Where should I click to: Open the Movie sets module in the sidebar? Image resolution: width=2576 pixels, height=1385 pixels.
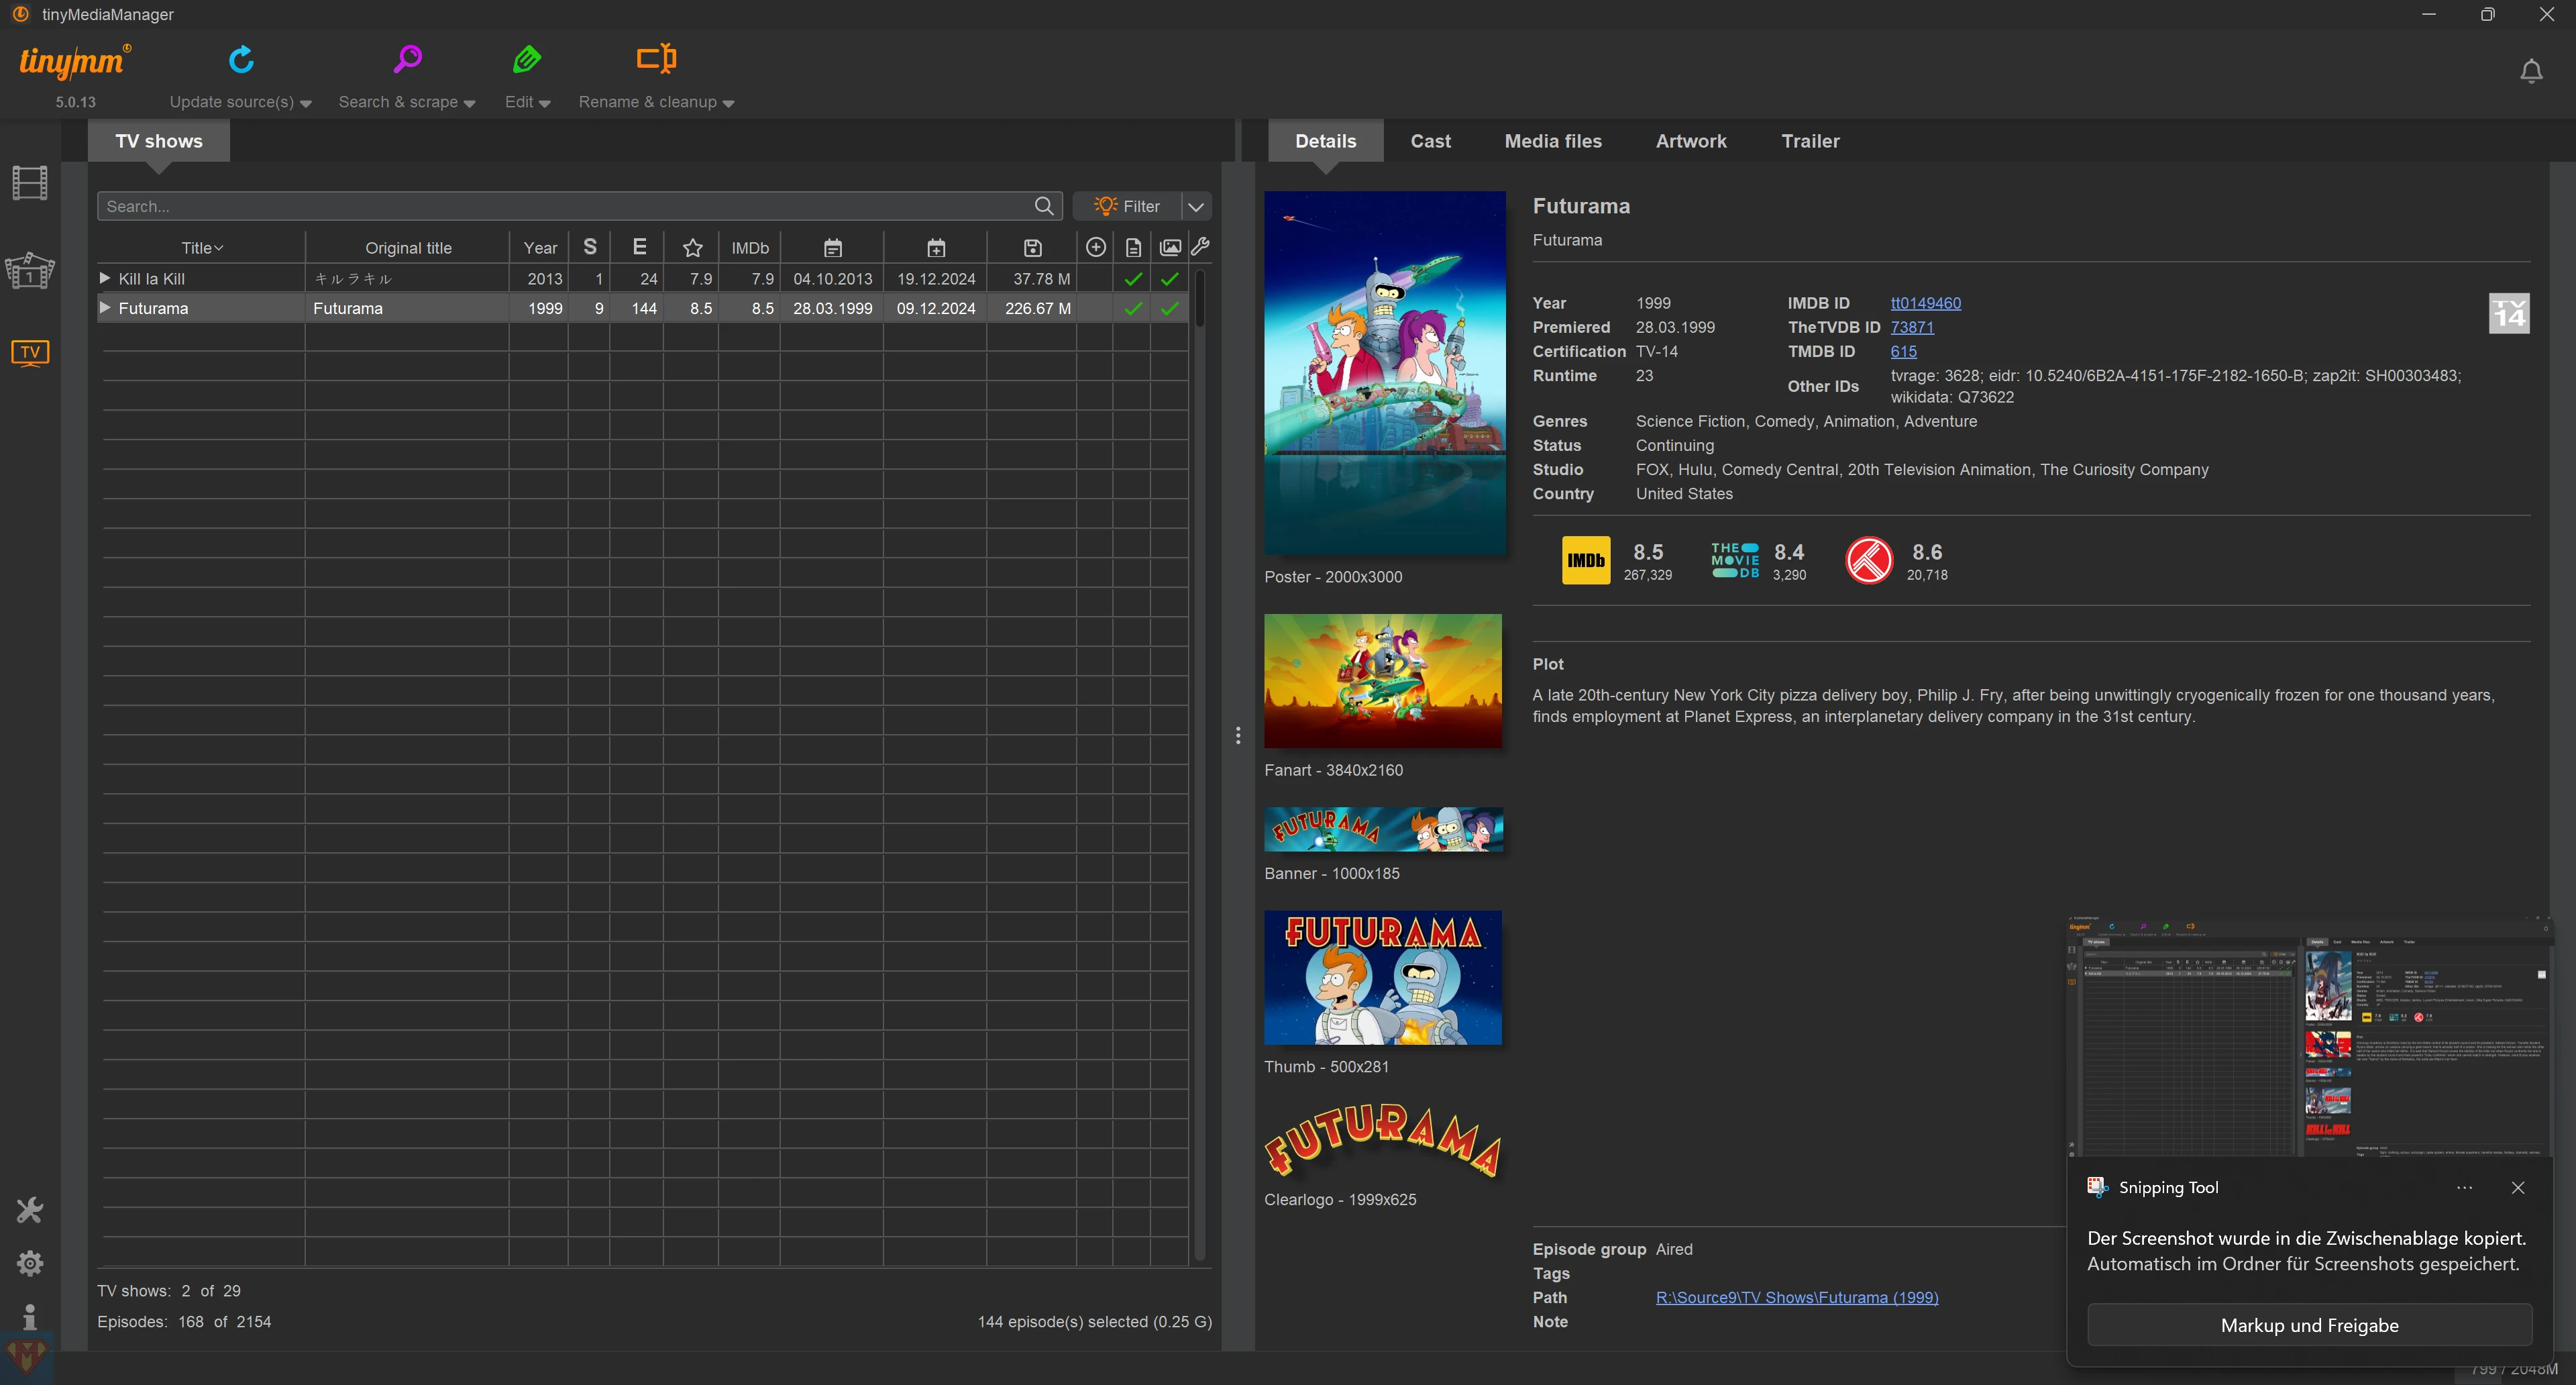tap(30, 271)
